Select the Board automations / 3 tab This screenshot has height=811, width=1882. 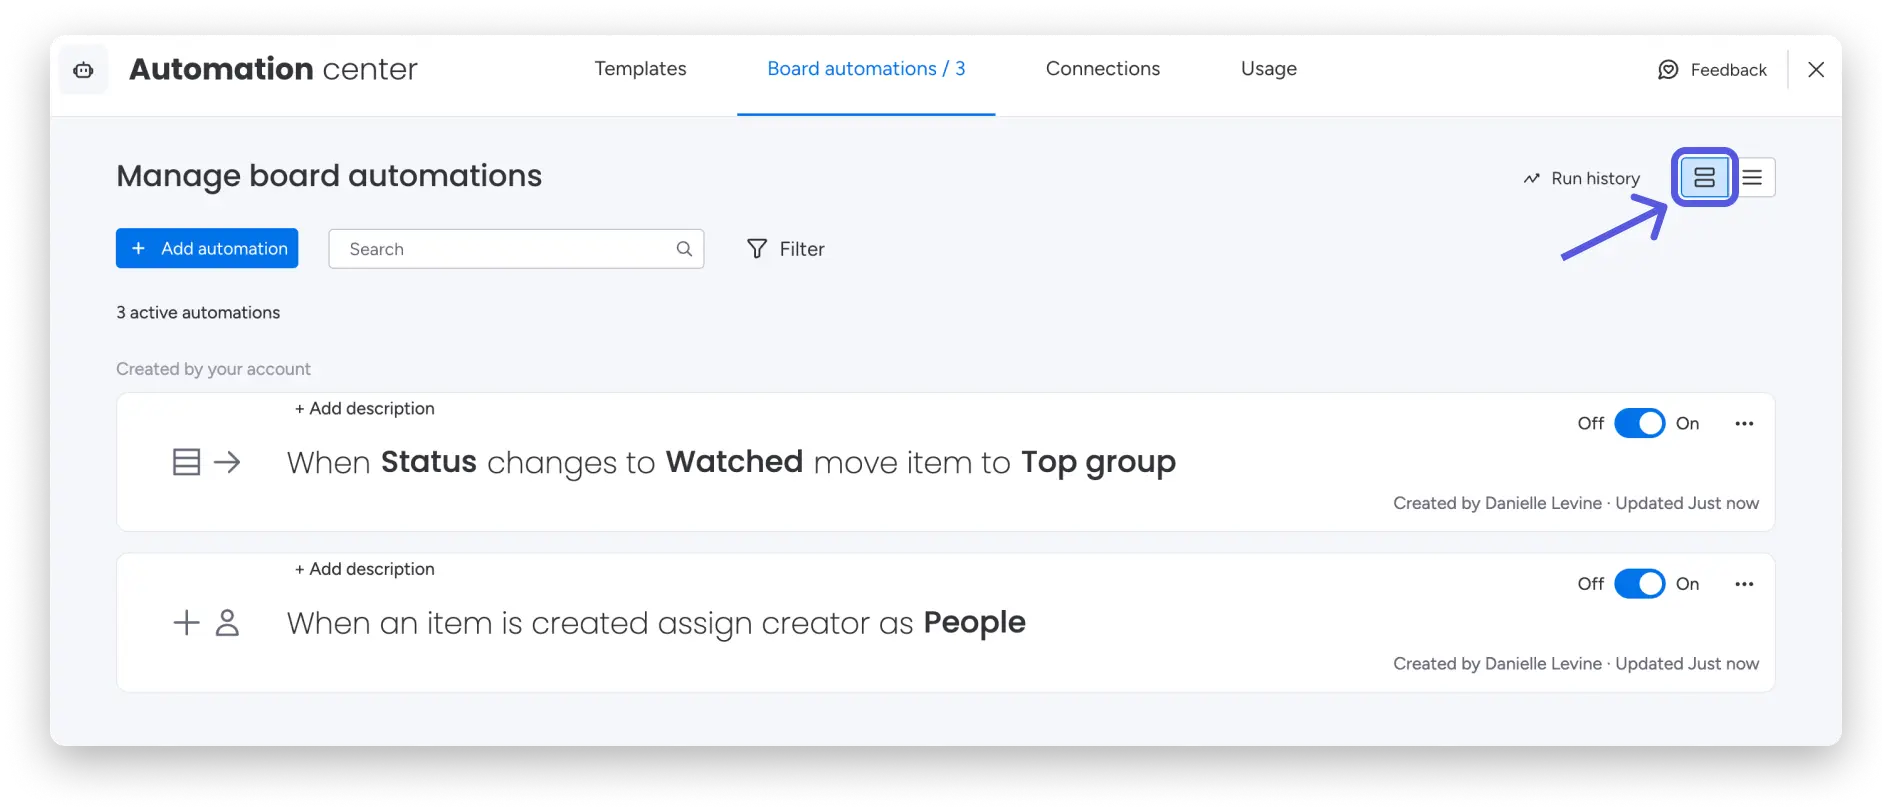[x=866, y=69]
